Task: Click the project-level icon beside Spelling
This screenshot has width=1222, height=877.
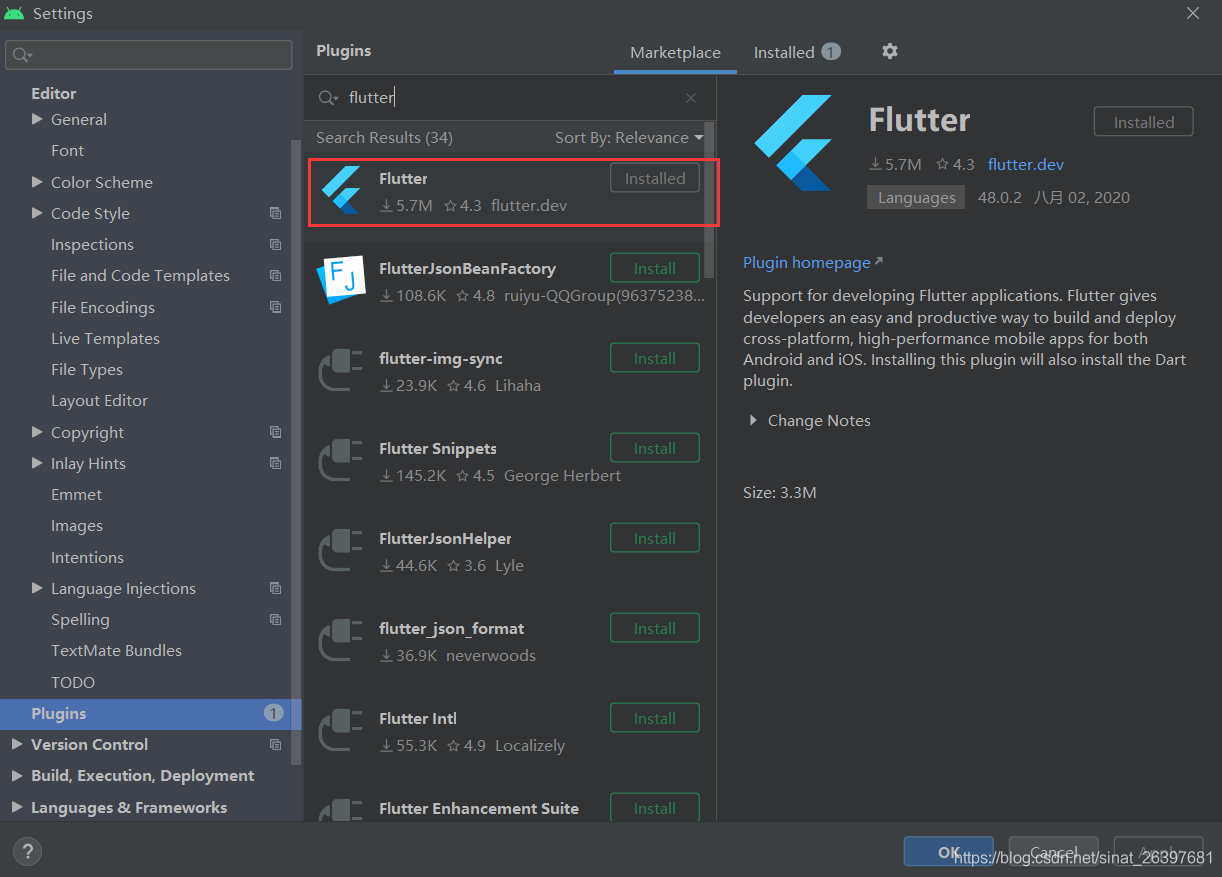Action: tap(275, 619)
